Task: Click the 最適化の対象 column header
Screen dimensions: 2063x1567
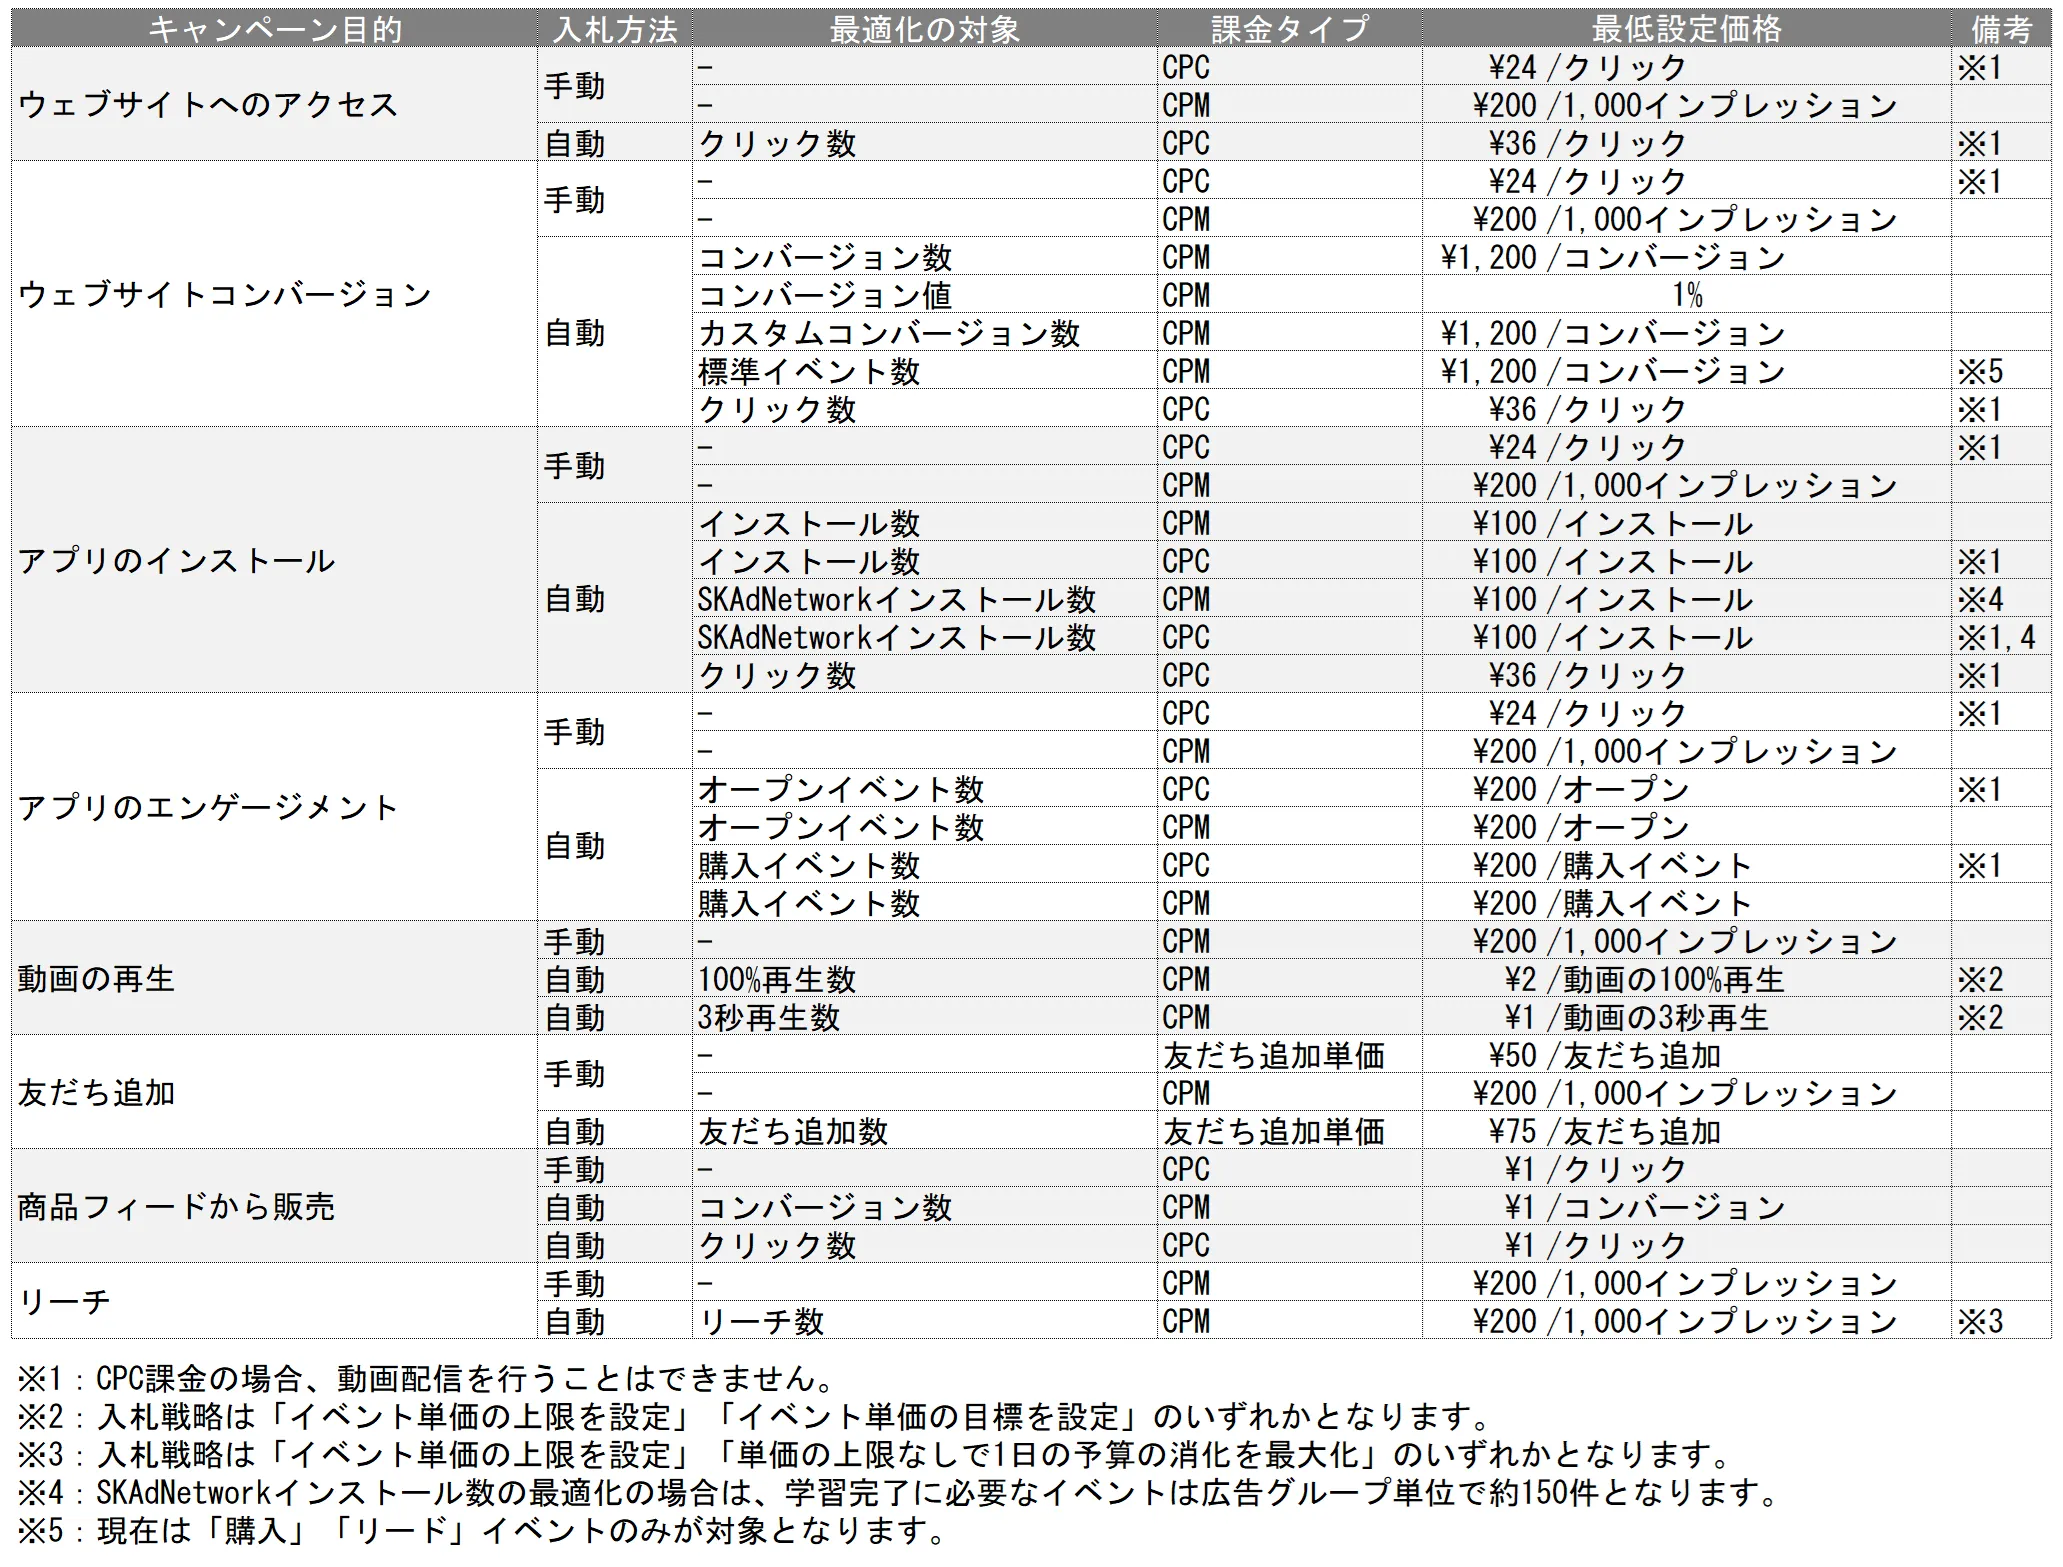Action: 924,29
